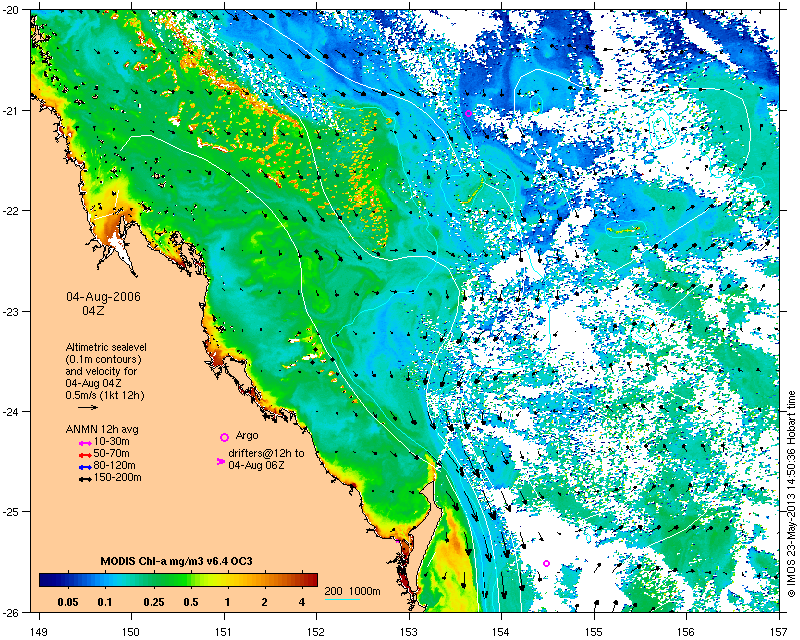Click the longitude axis label 155

(594, 632)
